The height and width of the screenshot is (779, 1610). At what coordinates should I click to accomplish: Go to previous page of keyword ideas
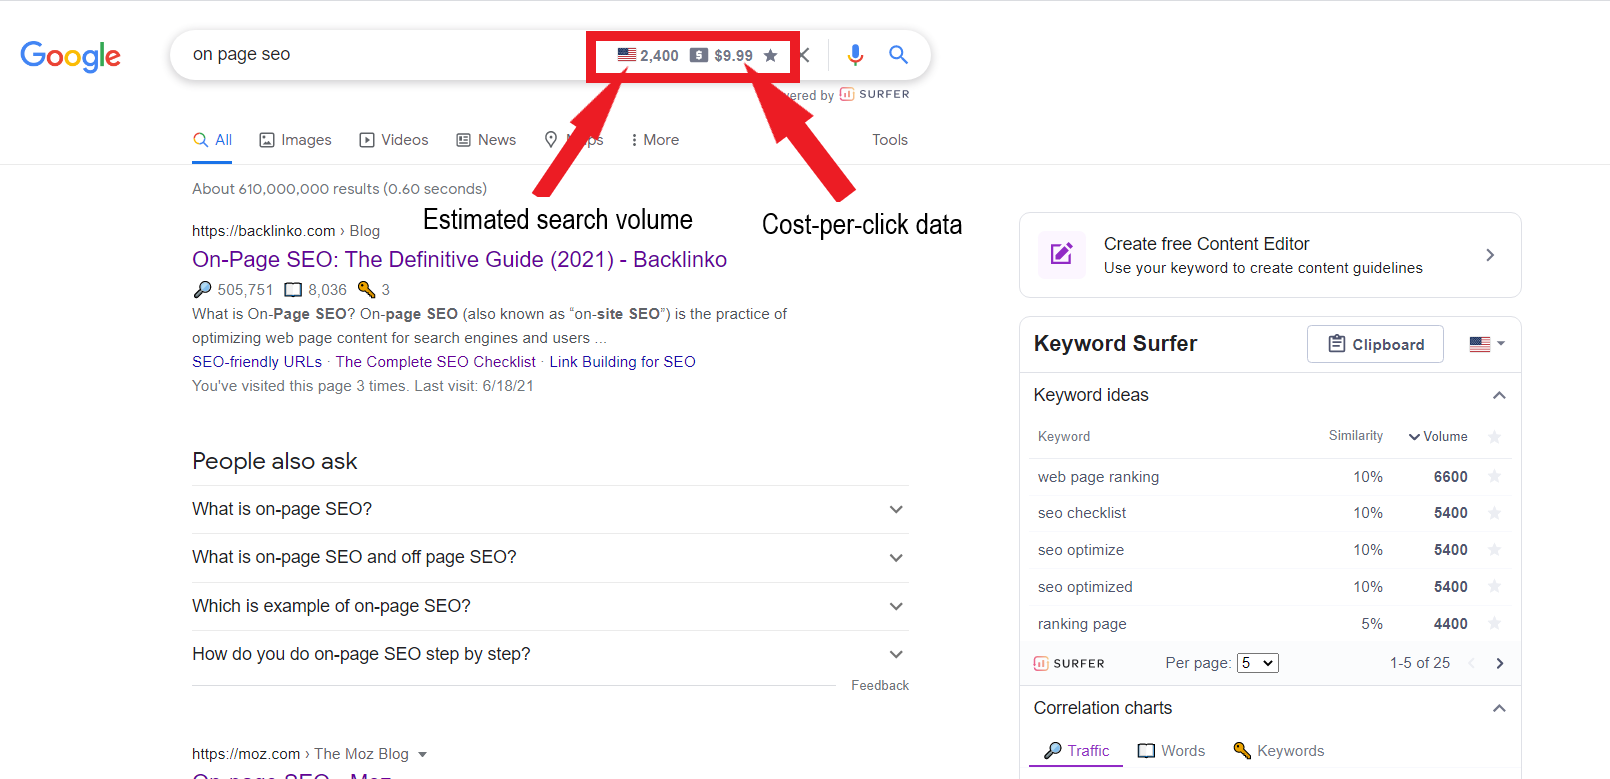[1471, 663]
